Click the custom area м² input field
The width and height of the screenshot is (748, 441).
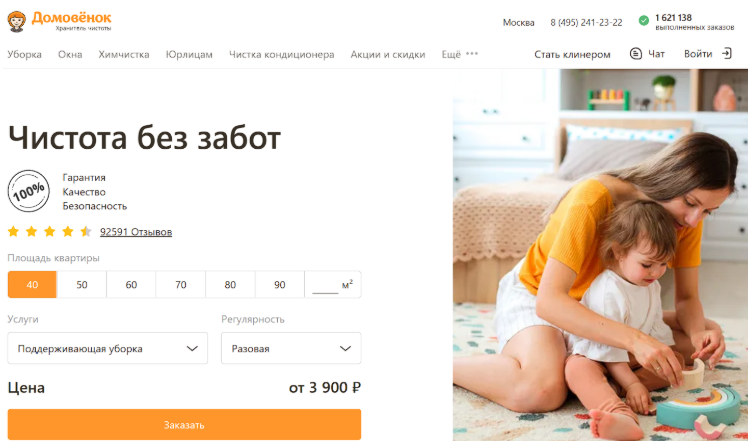pyautogui.click(x=332, y=284)
